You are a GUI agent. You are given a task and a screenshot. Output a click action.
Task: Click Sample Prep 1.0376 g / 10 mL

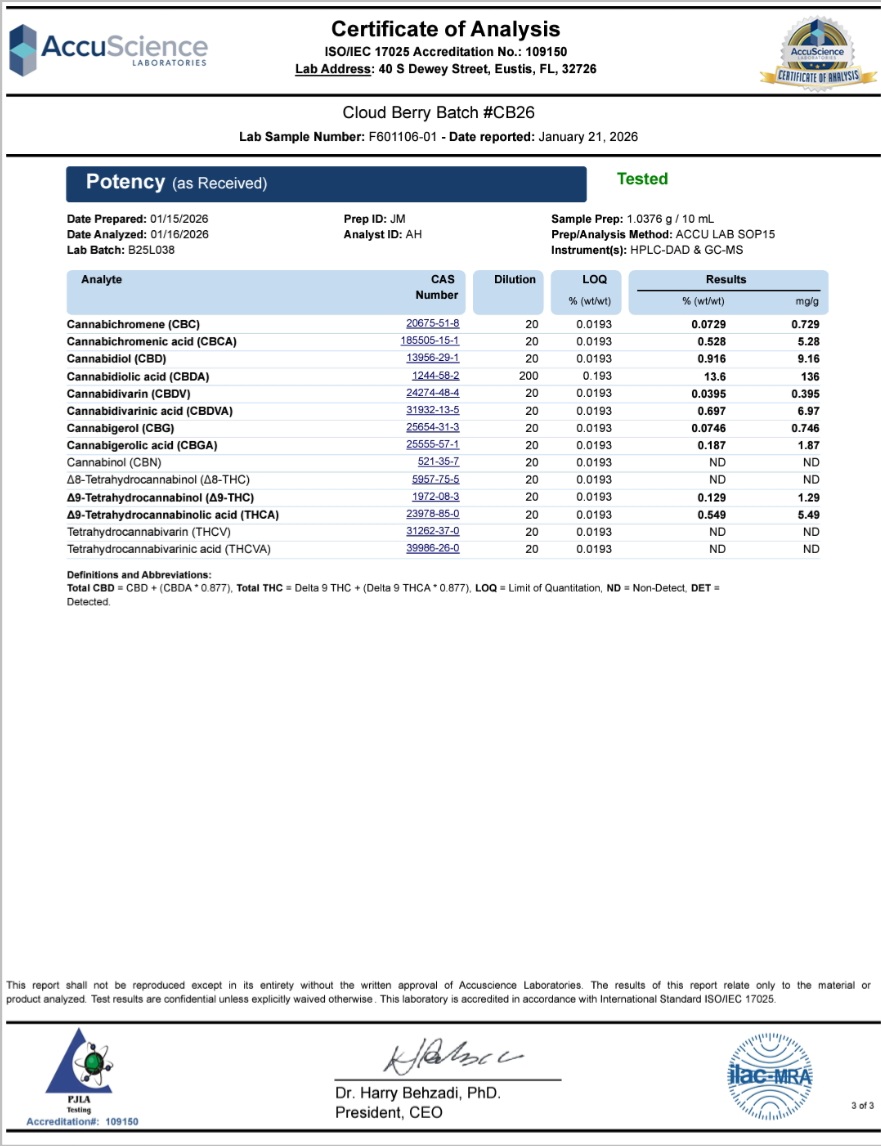(x=632, y=219)
